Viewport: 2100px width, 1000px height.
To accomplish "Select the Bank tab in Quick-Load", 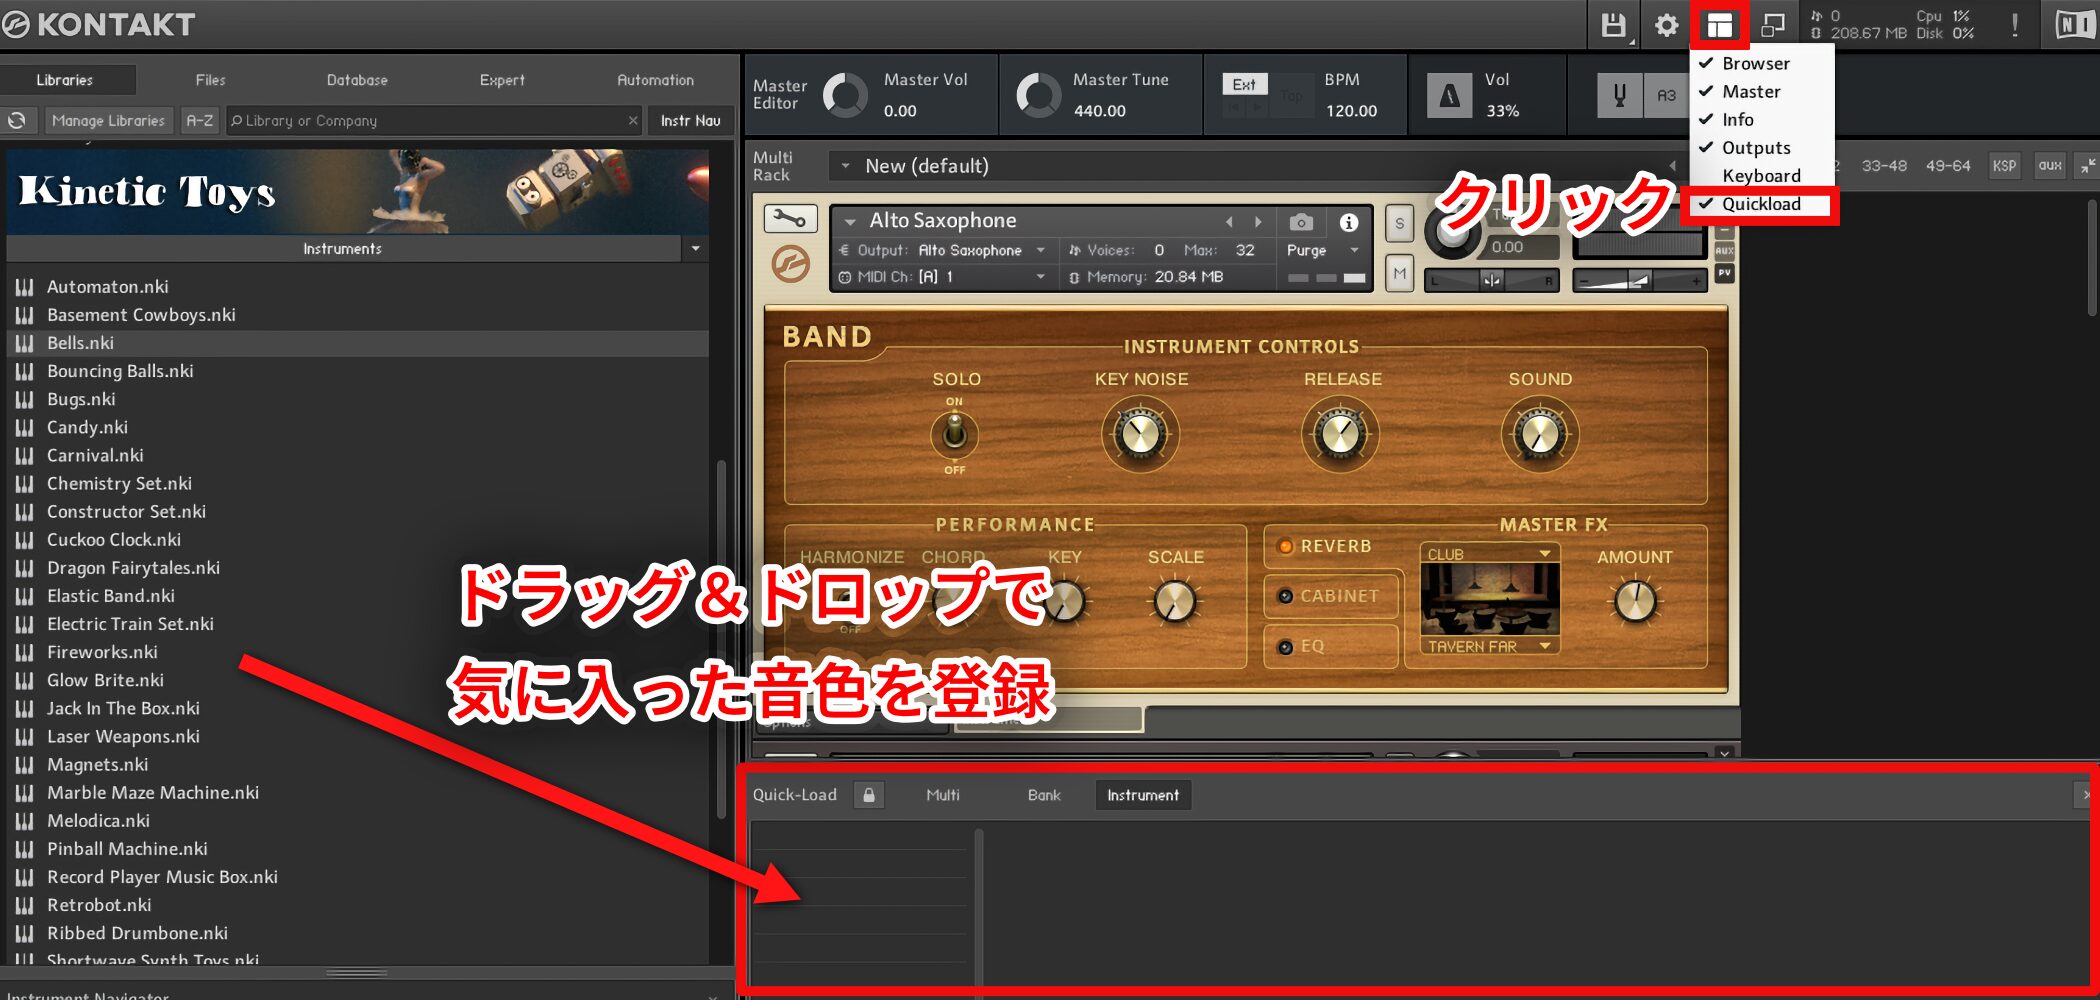I will pyautogui.click(x=1044, y=795).
